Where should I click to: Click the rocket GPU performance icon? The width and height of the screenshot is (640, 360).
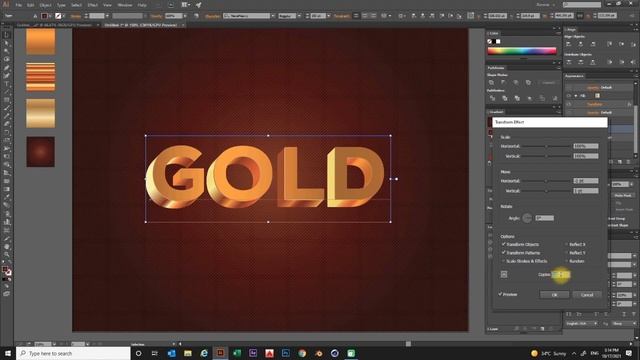pos(198,5)
